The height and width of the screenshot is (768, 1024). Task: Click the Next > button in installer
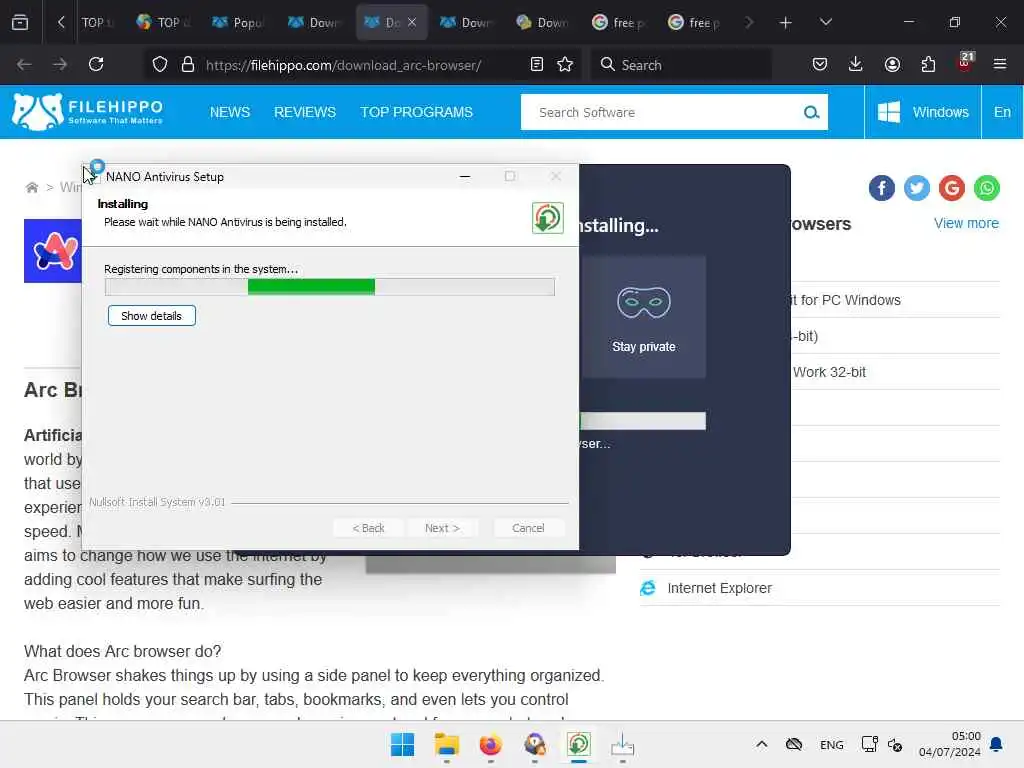pos(442,528)
